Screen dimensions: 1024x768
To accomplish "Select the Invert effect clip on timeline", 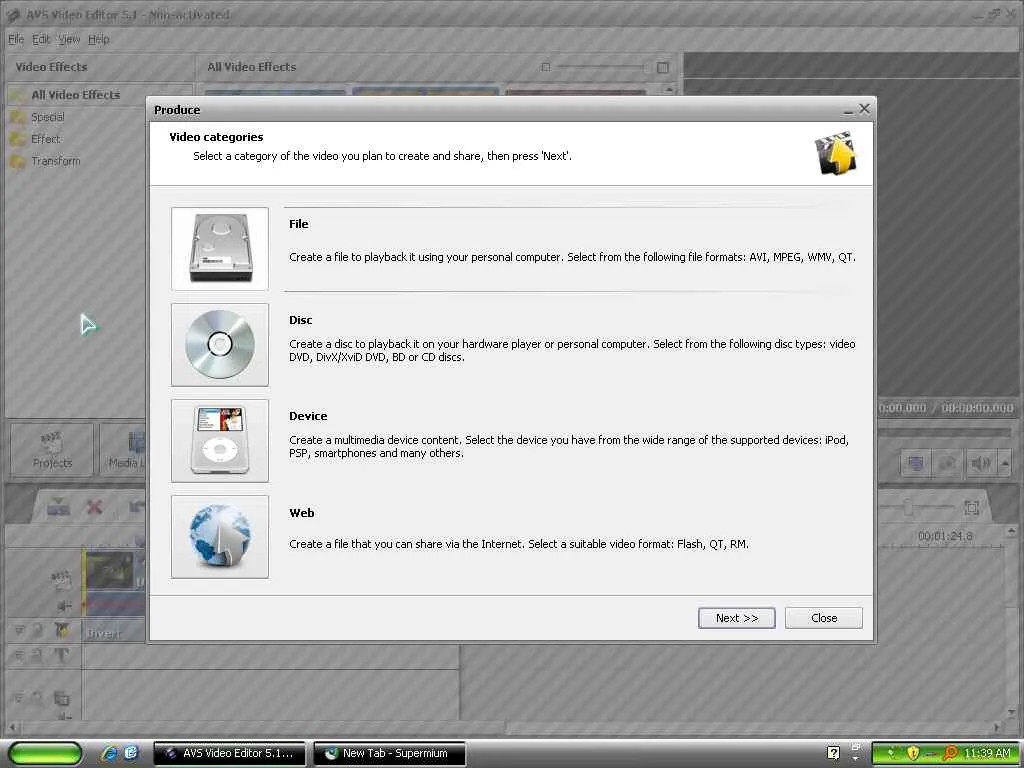I will (x=114, y=632).
